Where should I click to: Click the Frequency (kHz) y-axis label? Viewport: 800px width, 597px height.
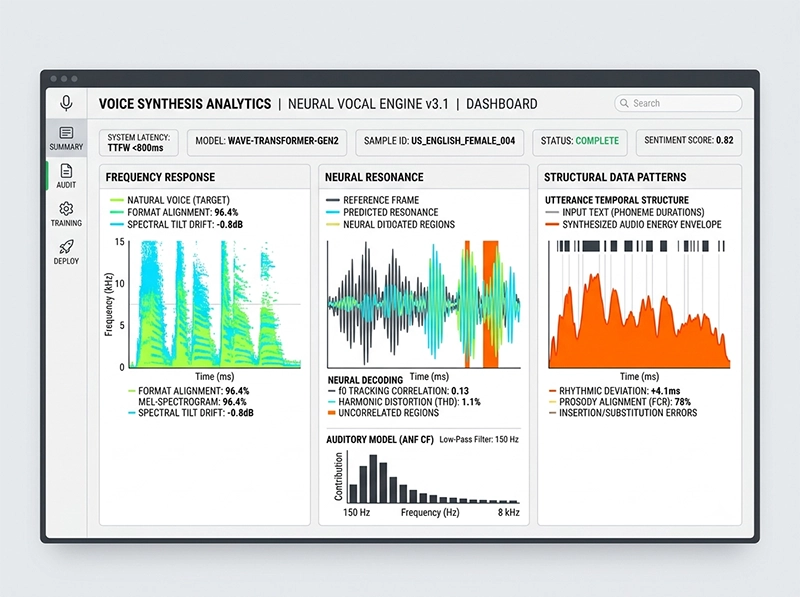point(108,305)
